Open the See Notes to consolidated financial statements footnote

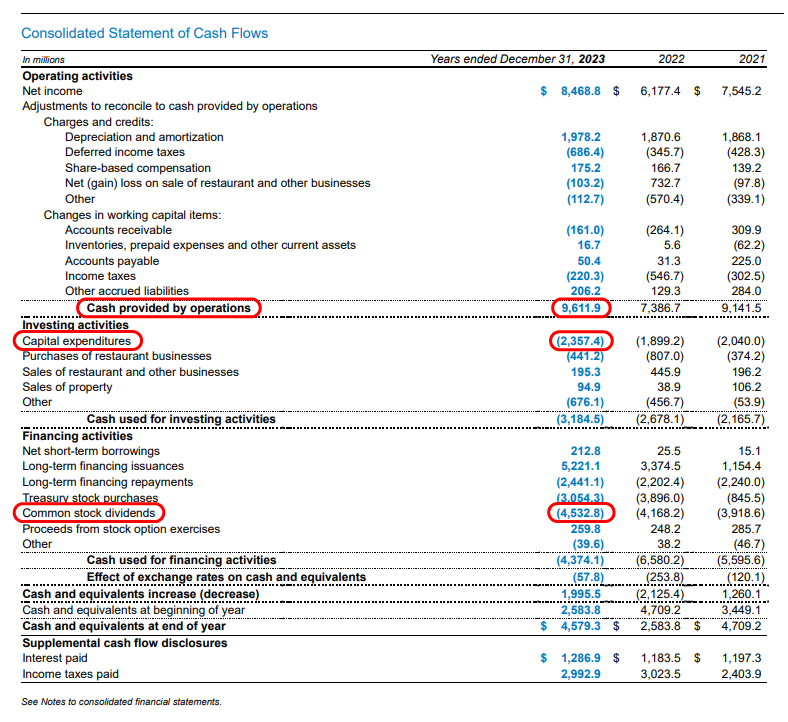click(121, 702)
